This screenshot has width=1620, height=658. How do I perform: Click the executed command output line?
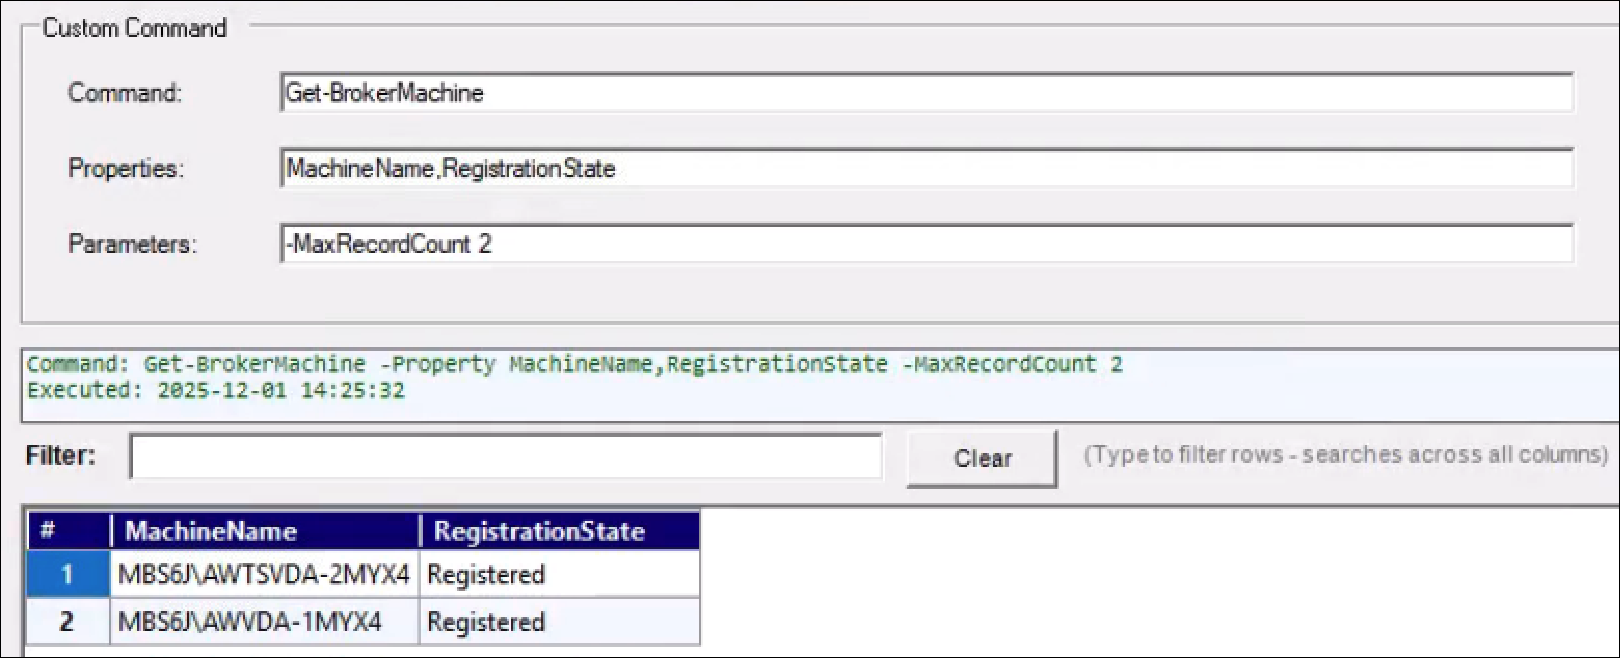(x=575, y=364)
